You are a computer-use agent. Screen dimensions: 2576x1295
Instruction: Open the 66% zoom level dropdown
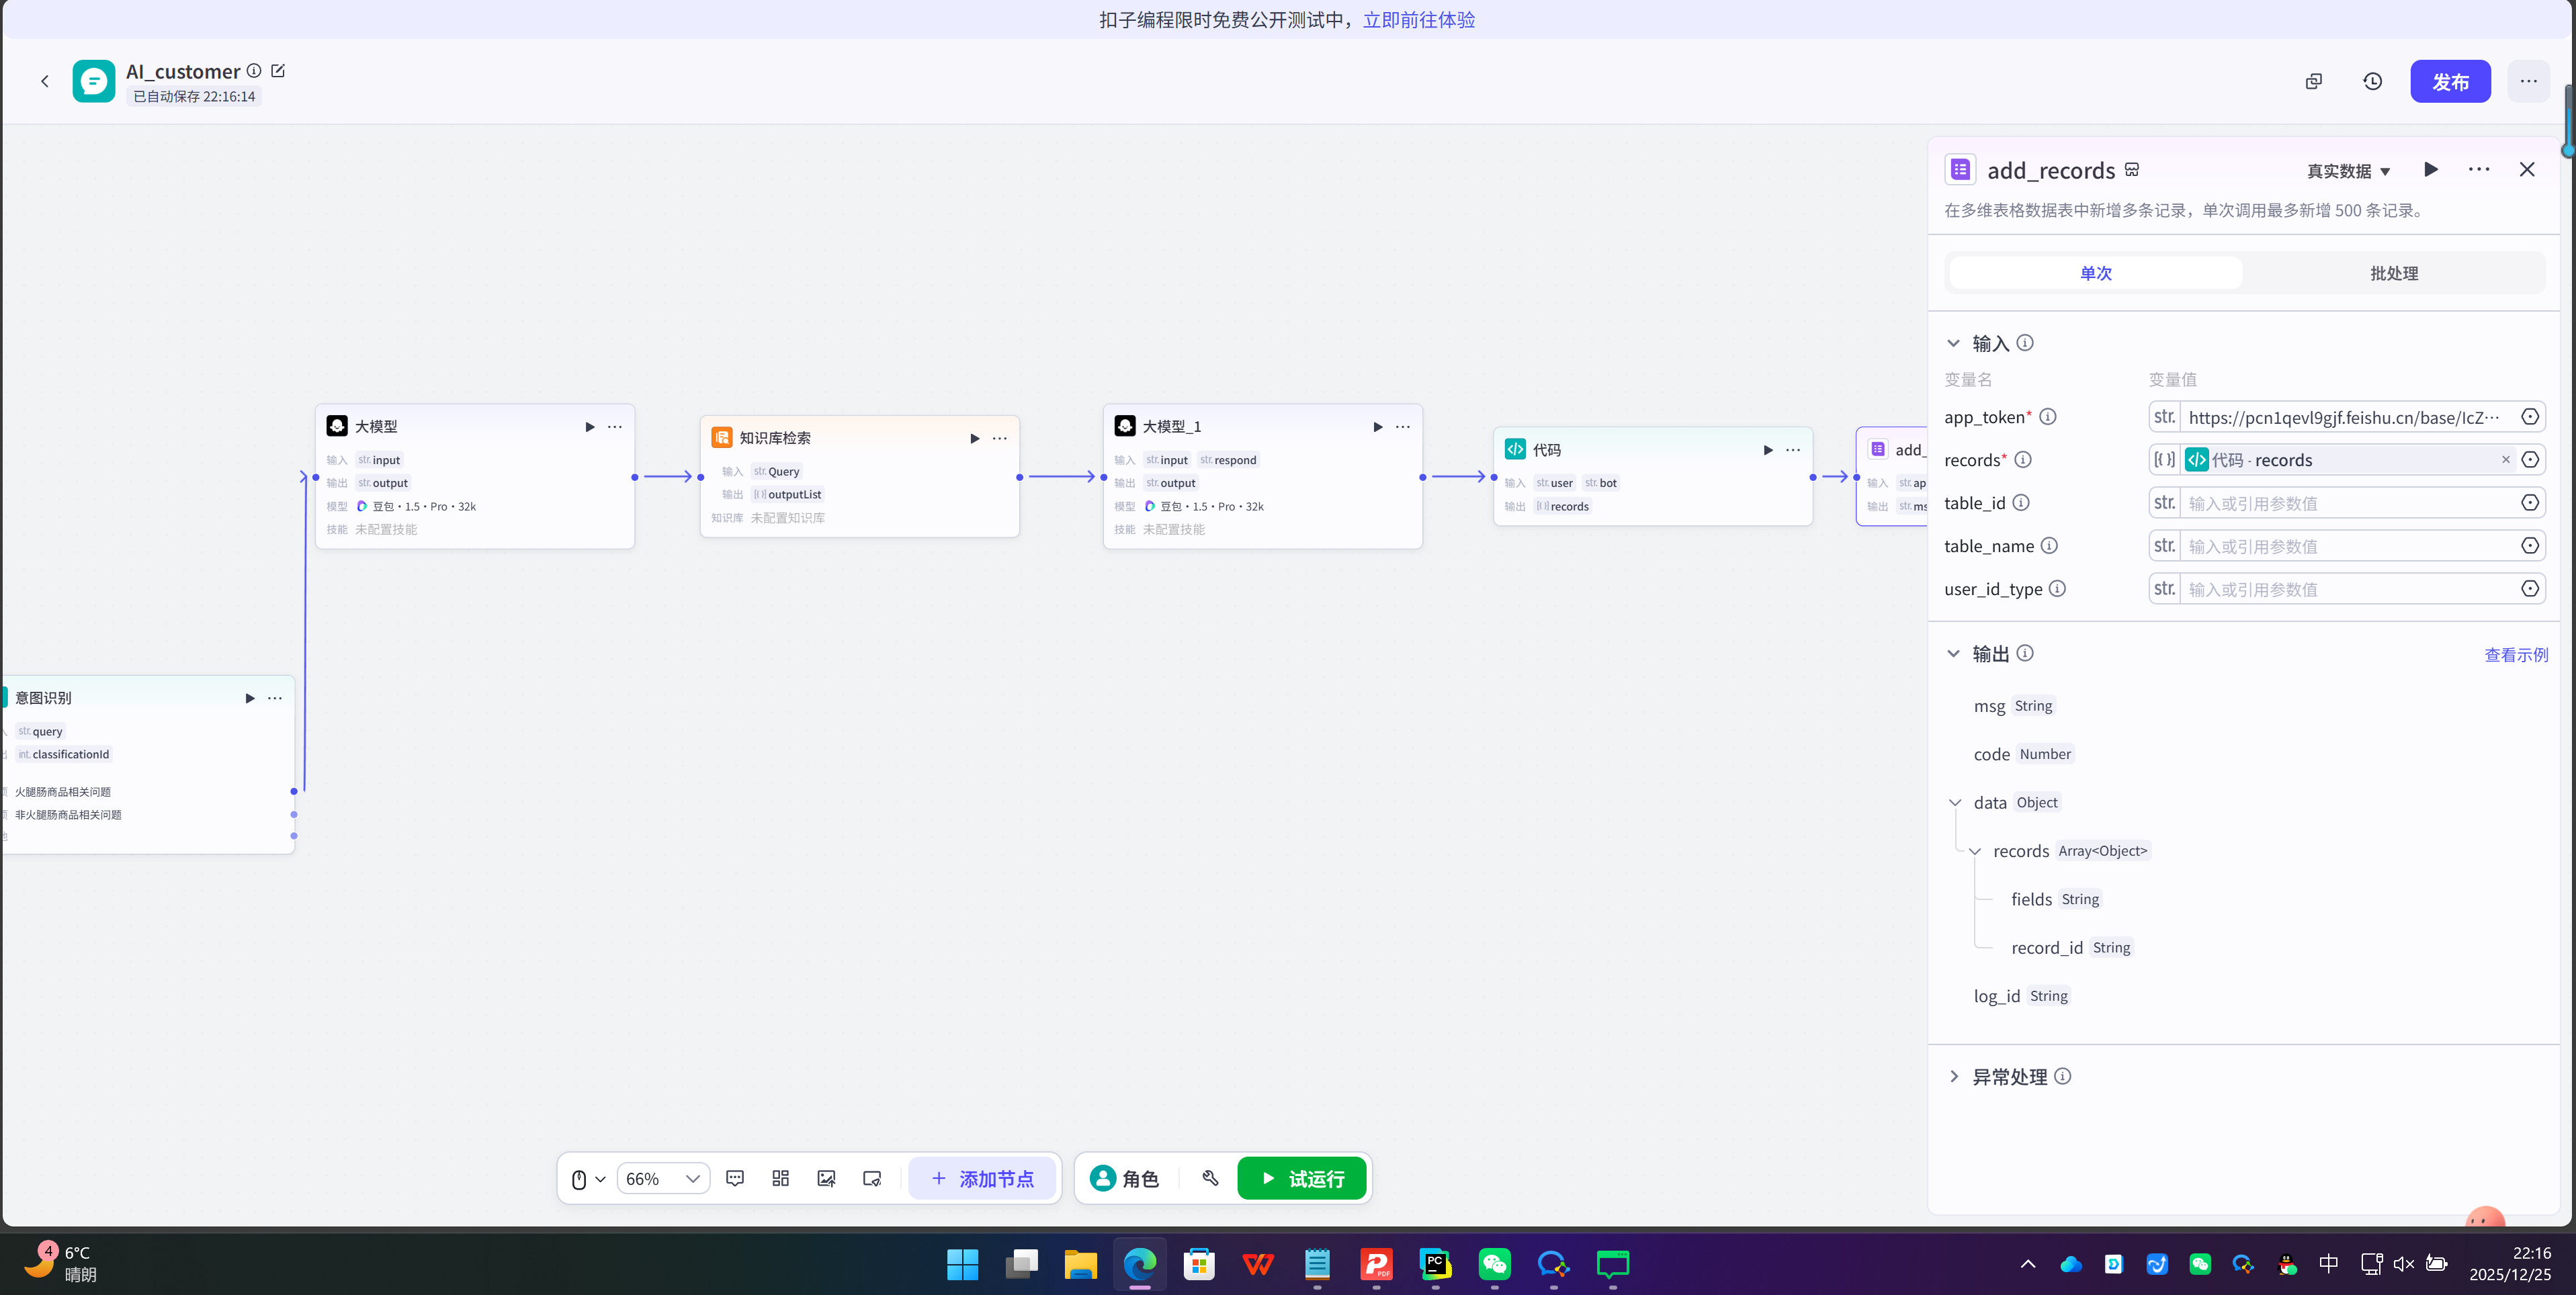tap(663, 1179)
